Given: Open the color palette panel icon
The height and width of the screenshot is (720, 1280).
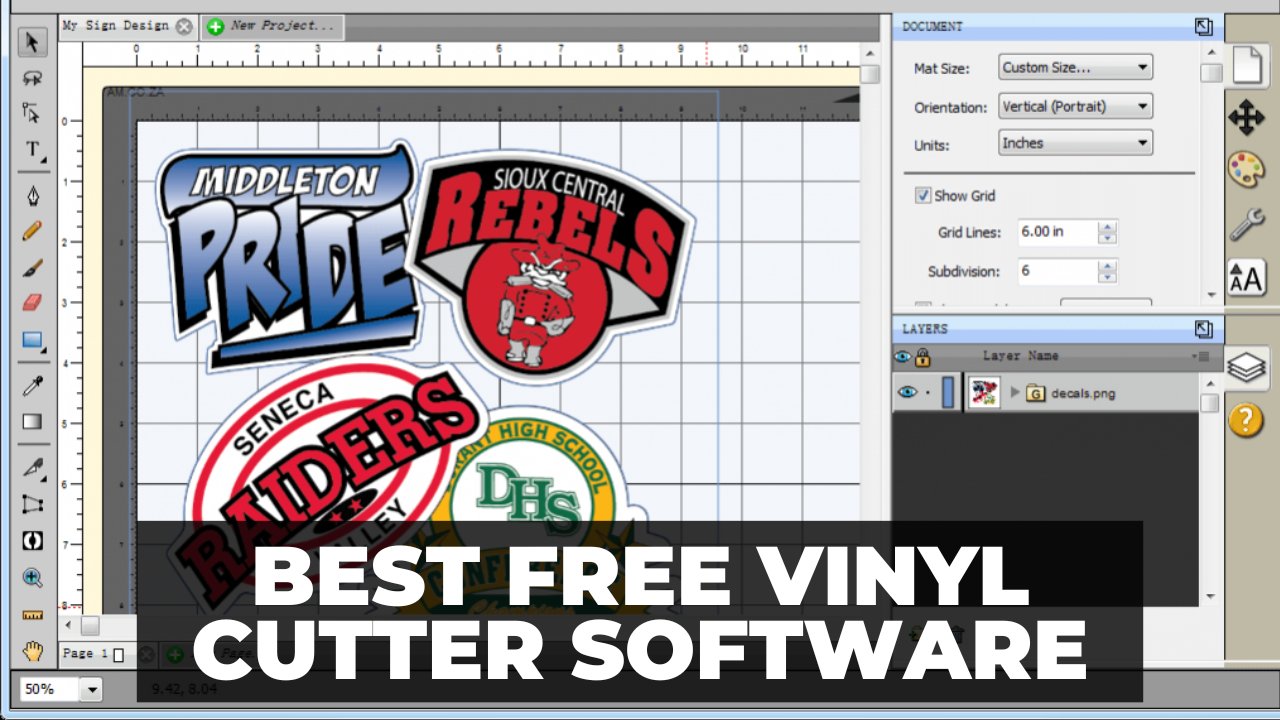Looking at the screenshot, I should pyautogui.click(x=1247, y=169).
